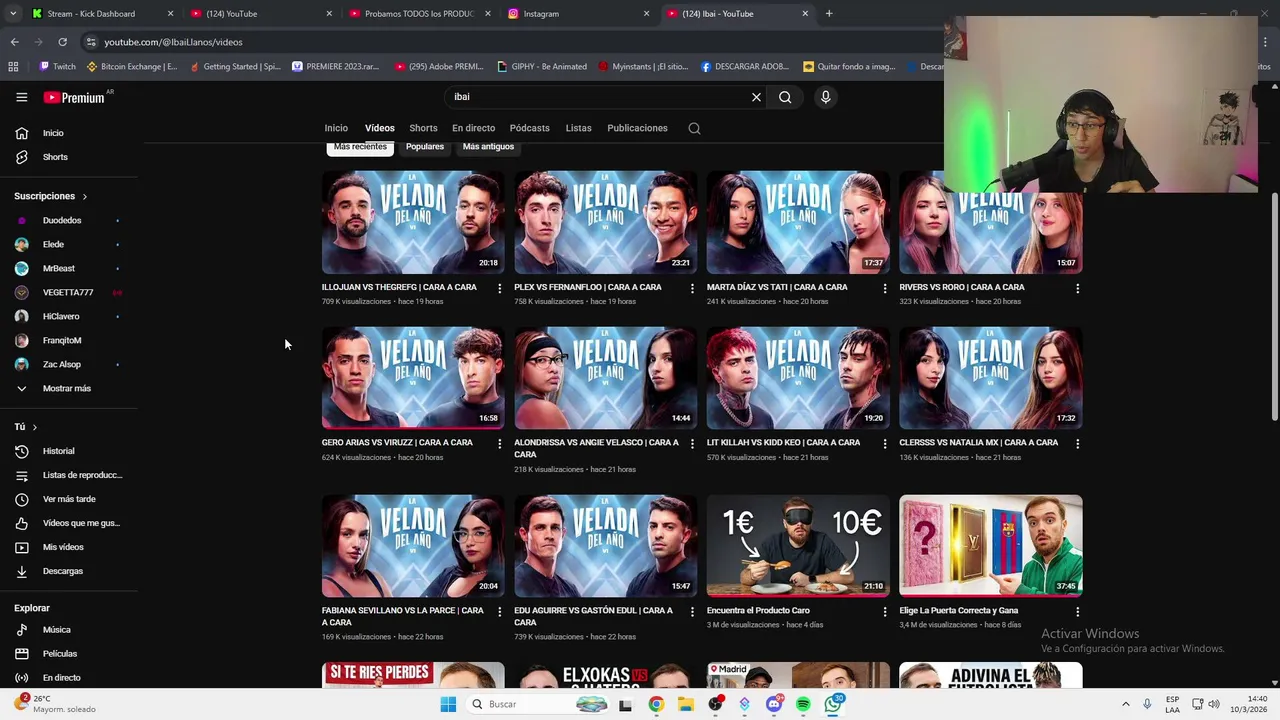The image size is (1280, 720).
Task: Activate voice search microphone icon
Action: coord(825,97)
